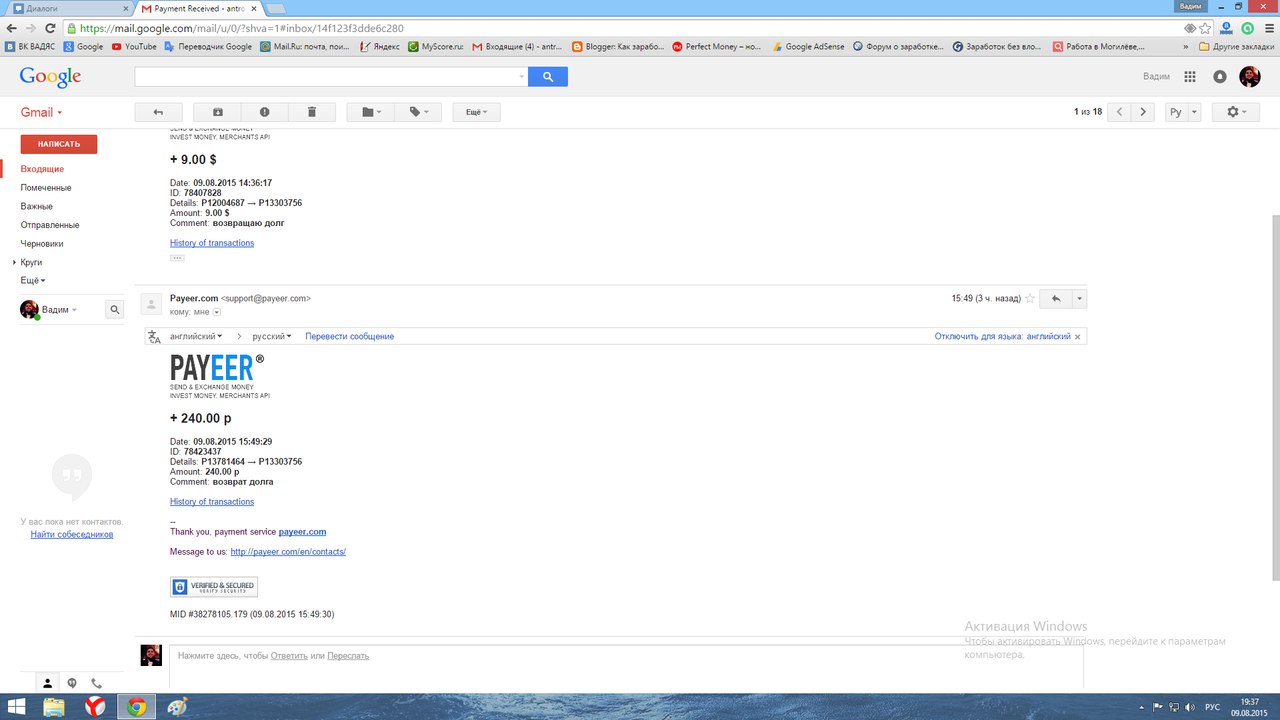
Task: Switch to the phone calls tab
Action: (x=96, y=684)
